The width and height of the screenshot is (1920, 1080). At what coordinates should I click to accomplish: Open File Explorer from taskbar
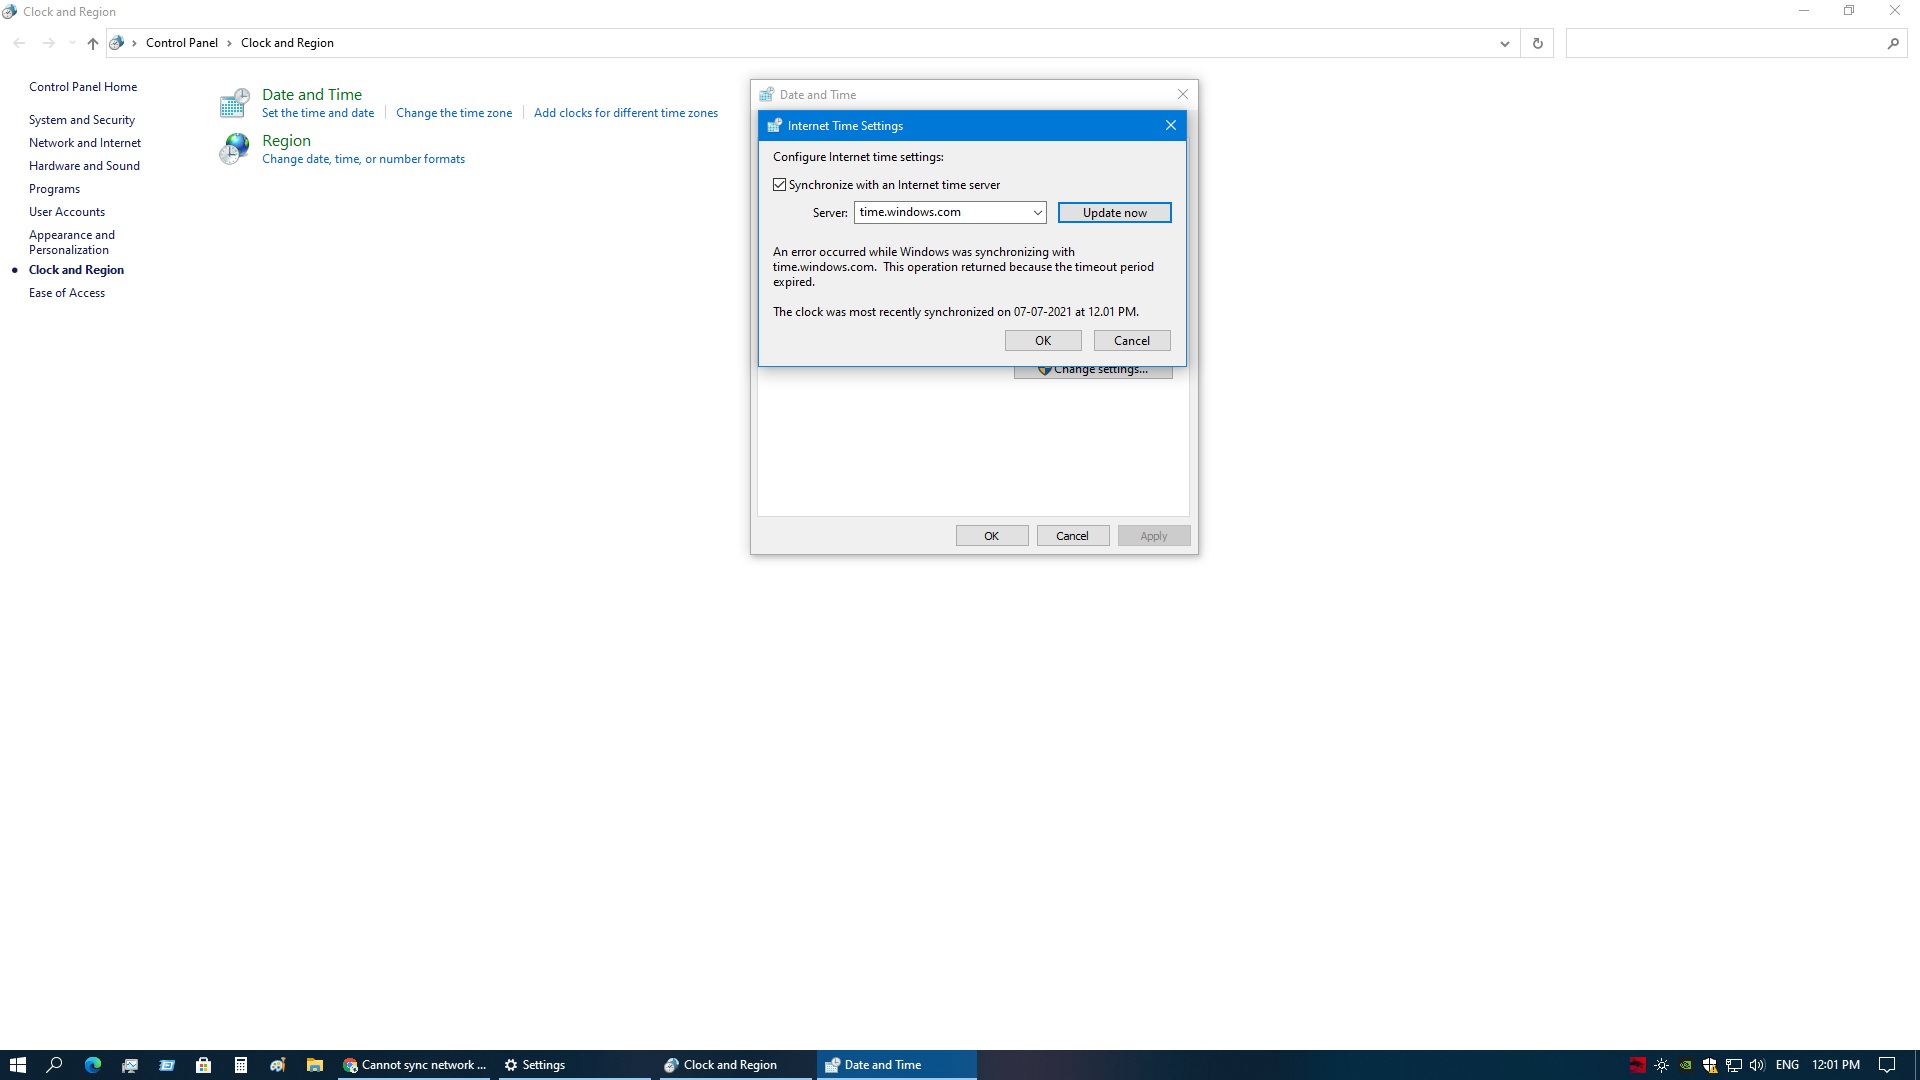tap(314, 1065)
